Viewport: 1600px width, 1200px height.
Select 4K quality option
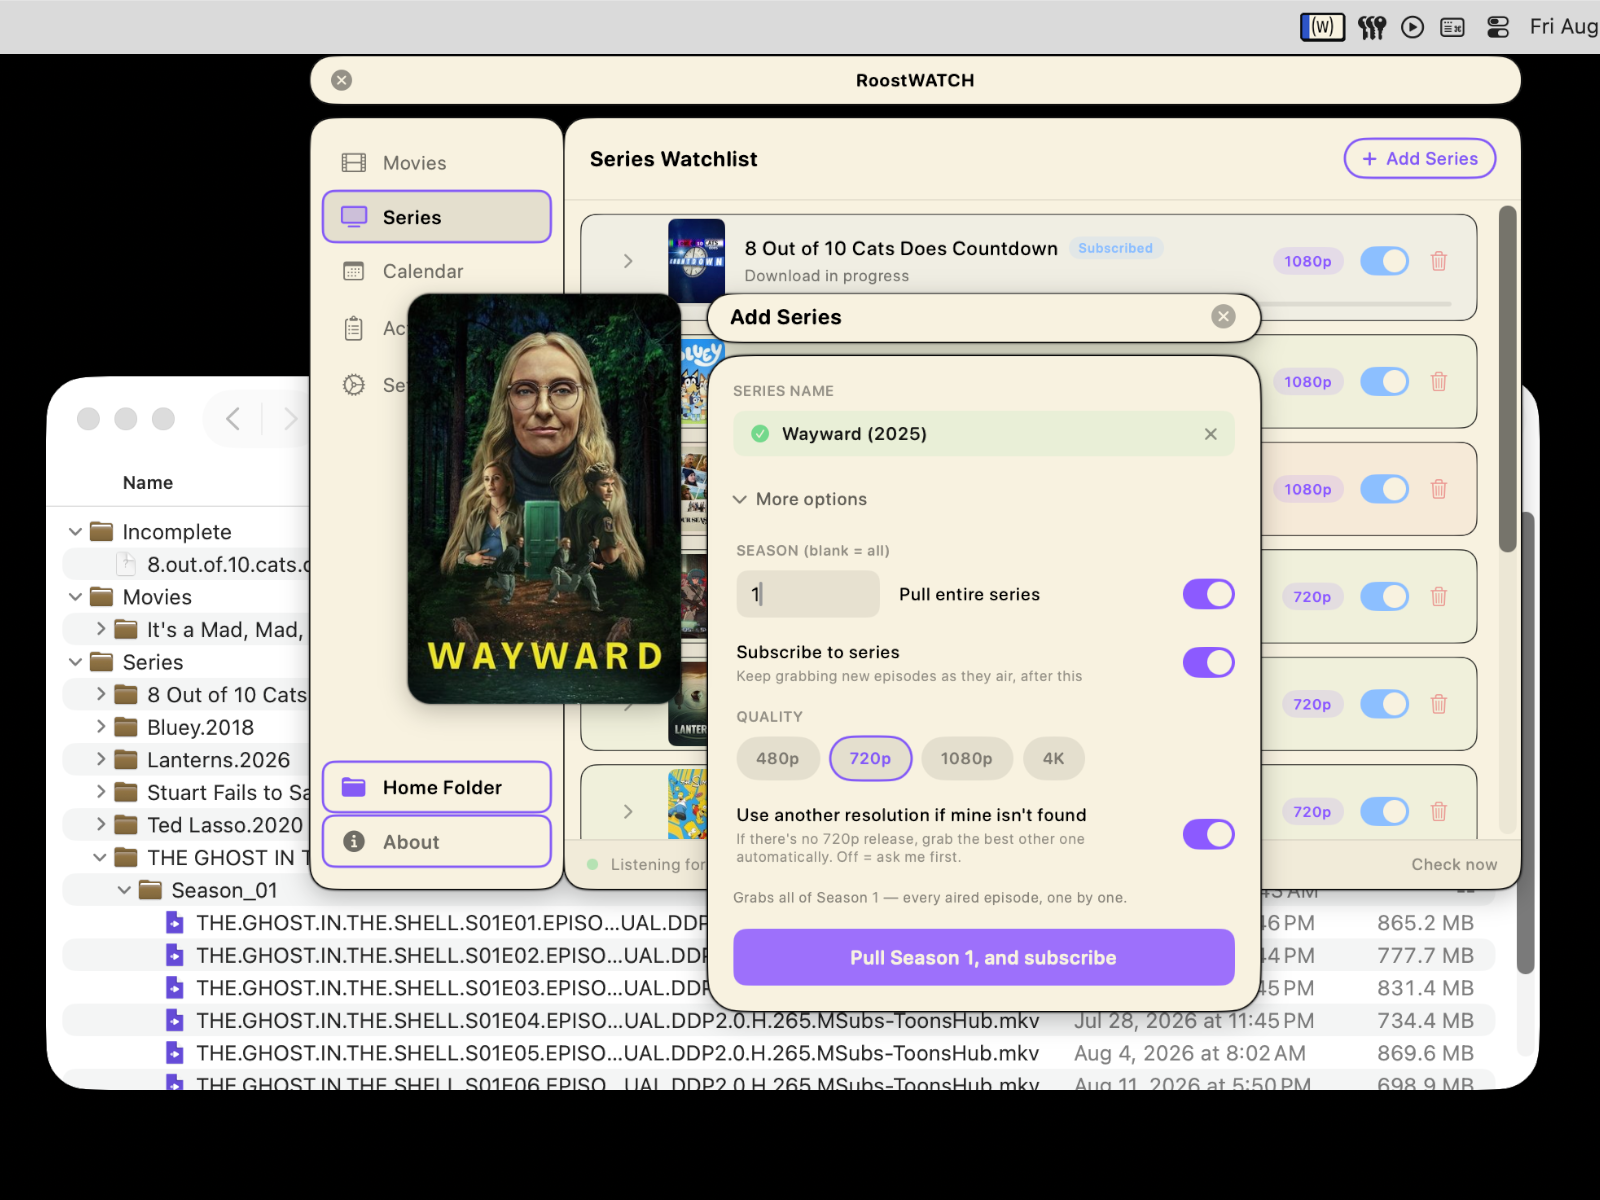point(1054,758)
